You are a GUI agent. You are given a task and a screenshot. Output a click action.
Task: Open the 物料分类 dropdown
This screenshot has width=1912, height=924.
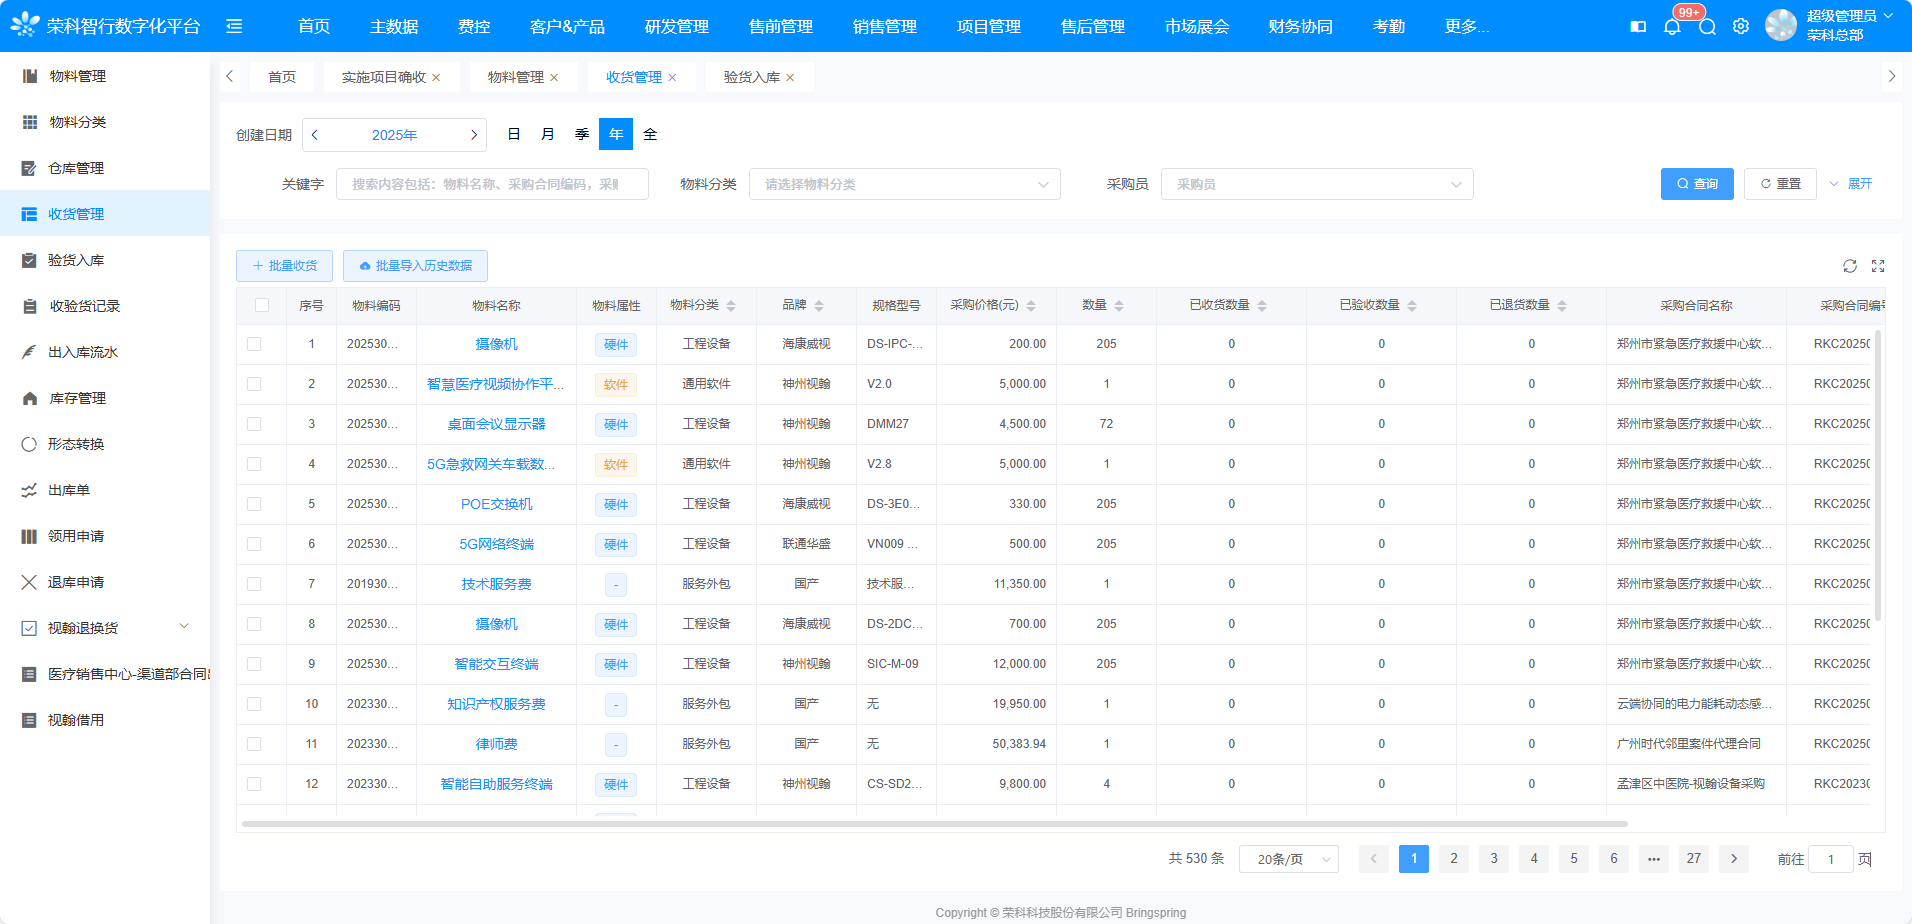904,184
